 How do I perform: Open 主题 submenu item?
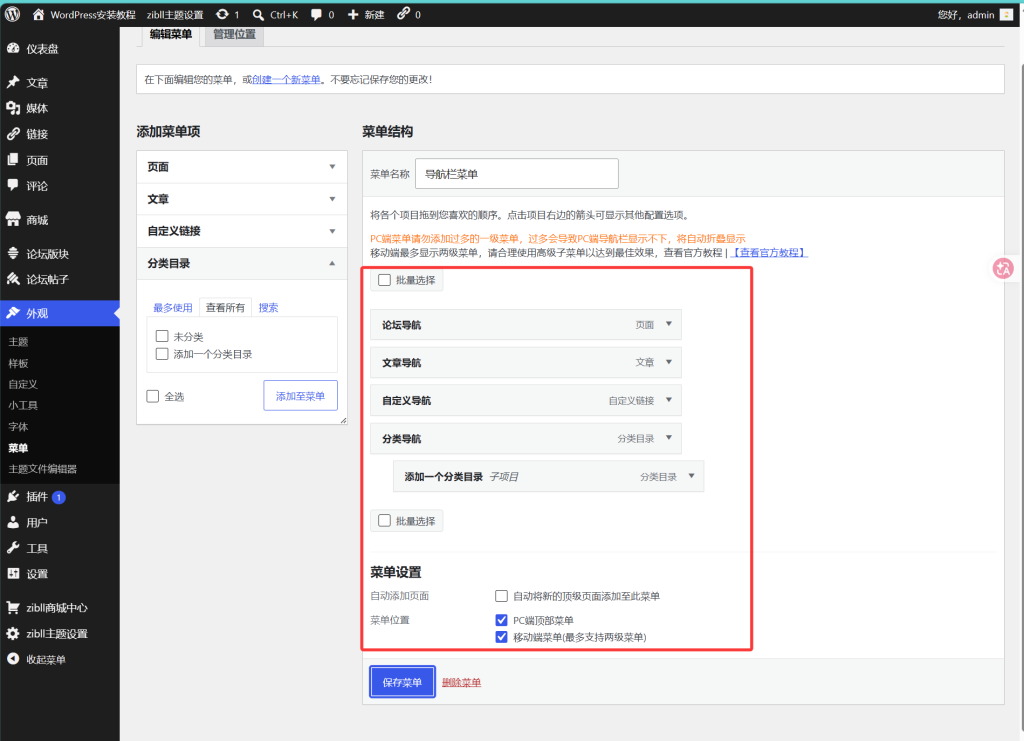(x=18, y=342)
